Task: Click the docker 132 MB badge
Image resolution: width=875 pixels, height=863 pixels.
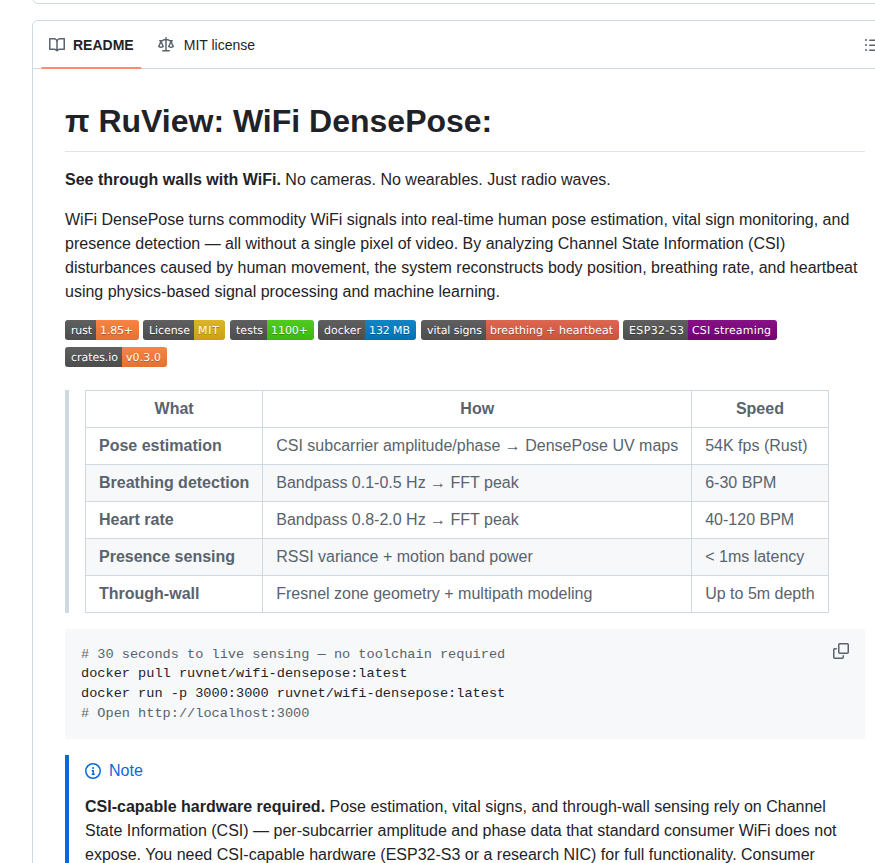Action: point(367,330)
